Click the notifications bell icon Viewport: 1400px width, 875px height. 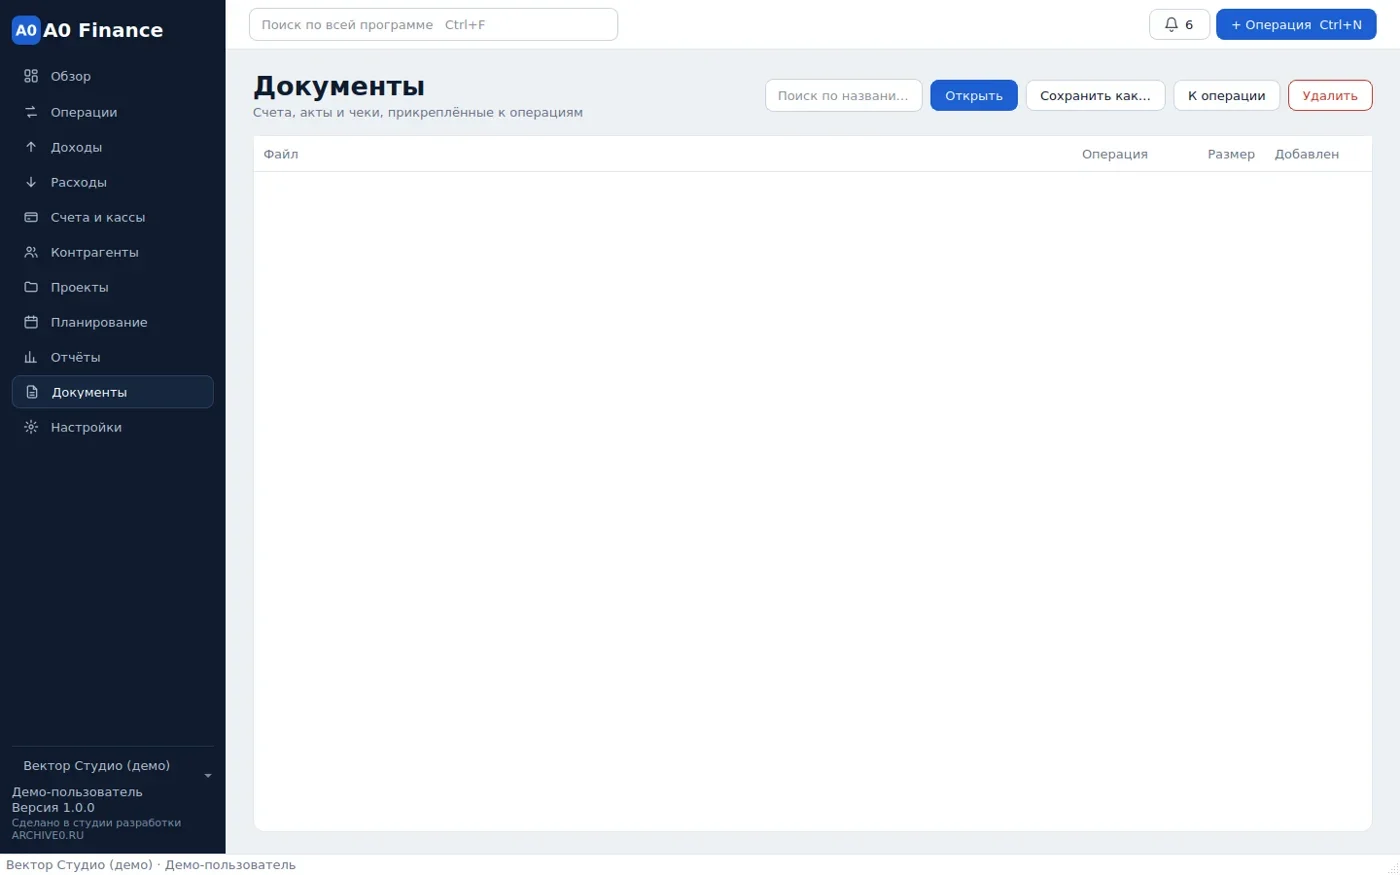click(1171, 24)
